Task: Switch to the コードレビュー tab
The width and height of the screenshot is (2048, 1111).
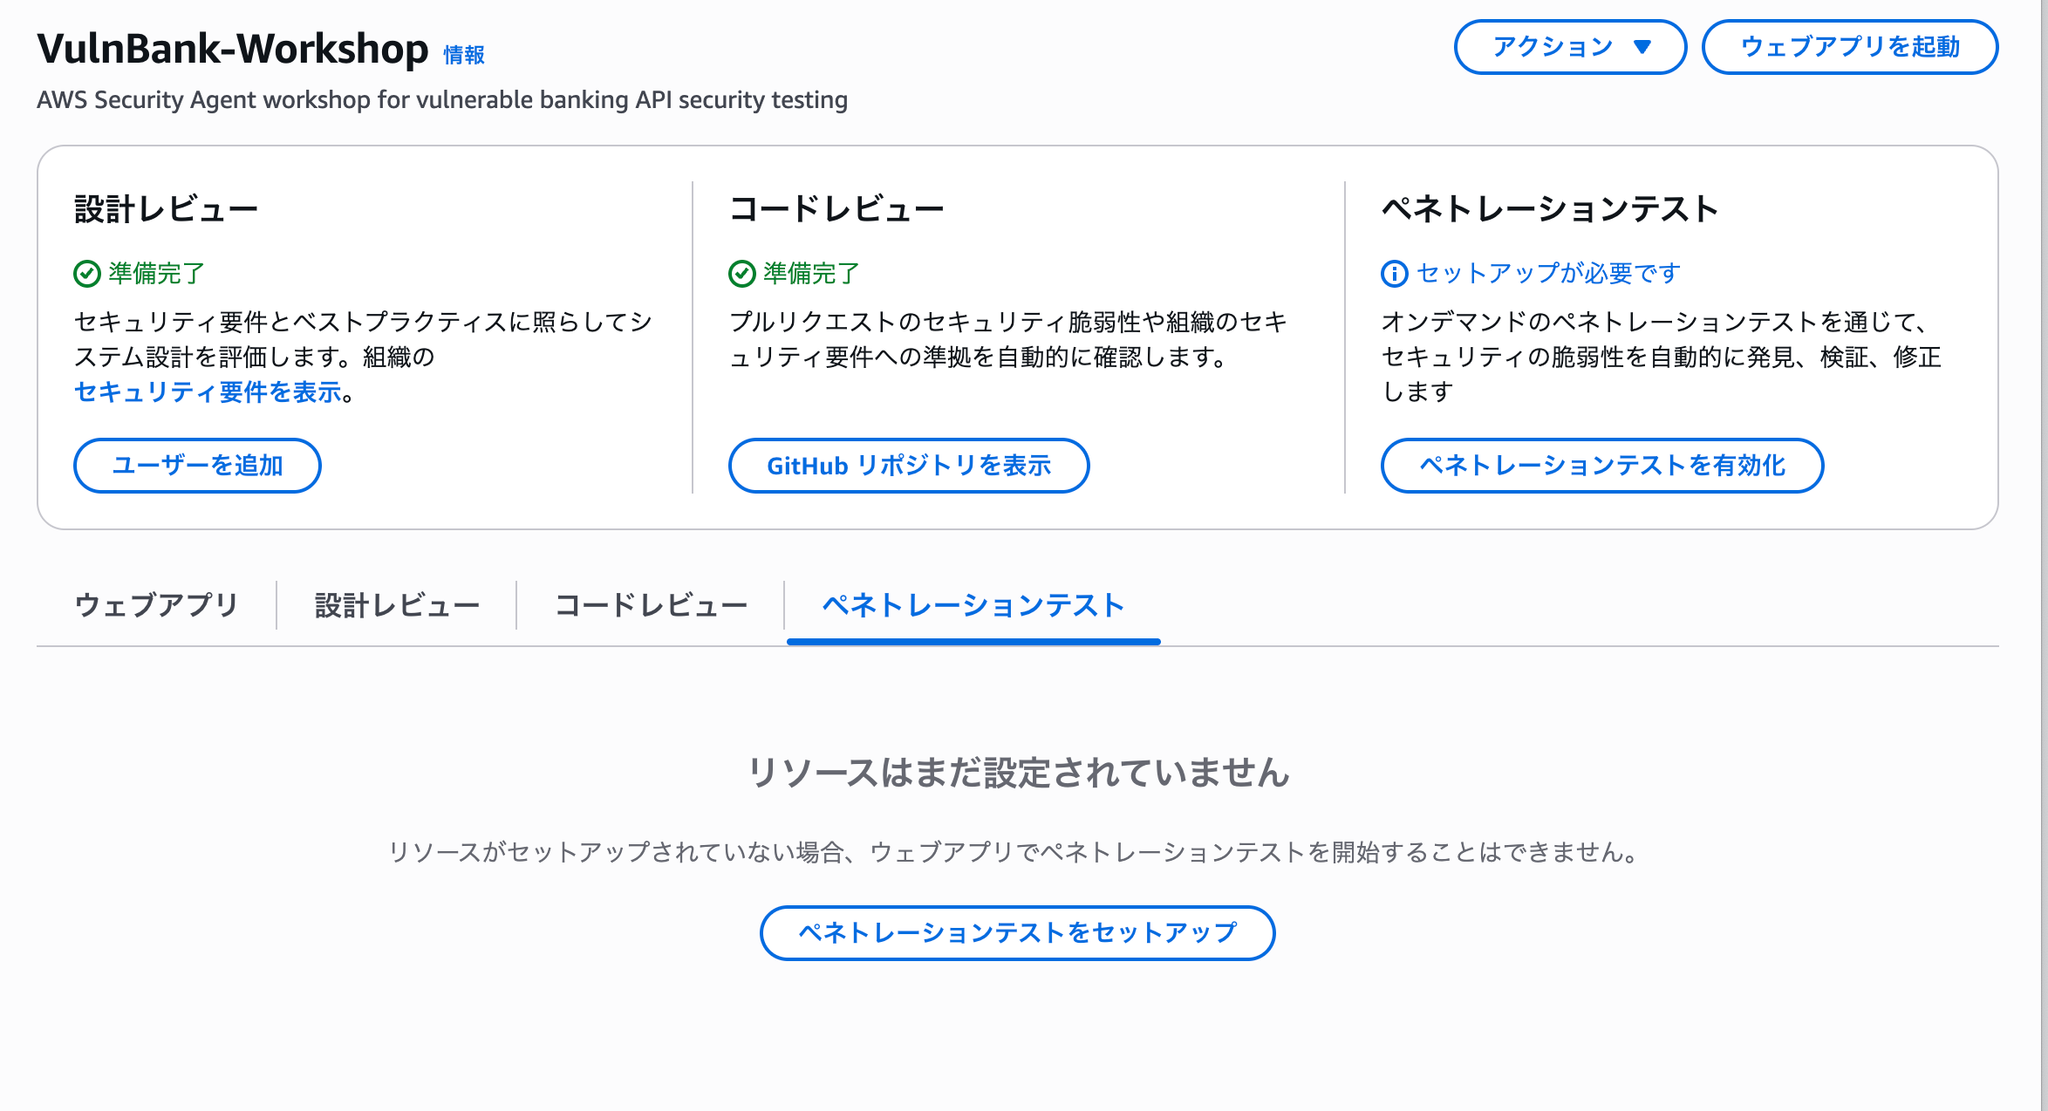Action: point(651,605)
